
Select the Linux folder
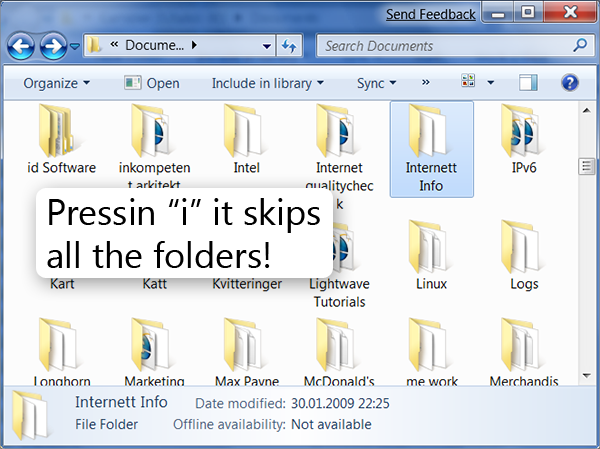pos(432,255)
